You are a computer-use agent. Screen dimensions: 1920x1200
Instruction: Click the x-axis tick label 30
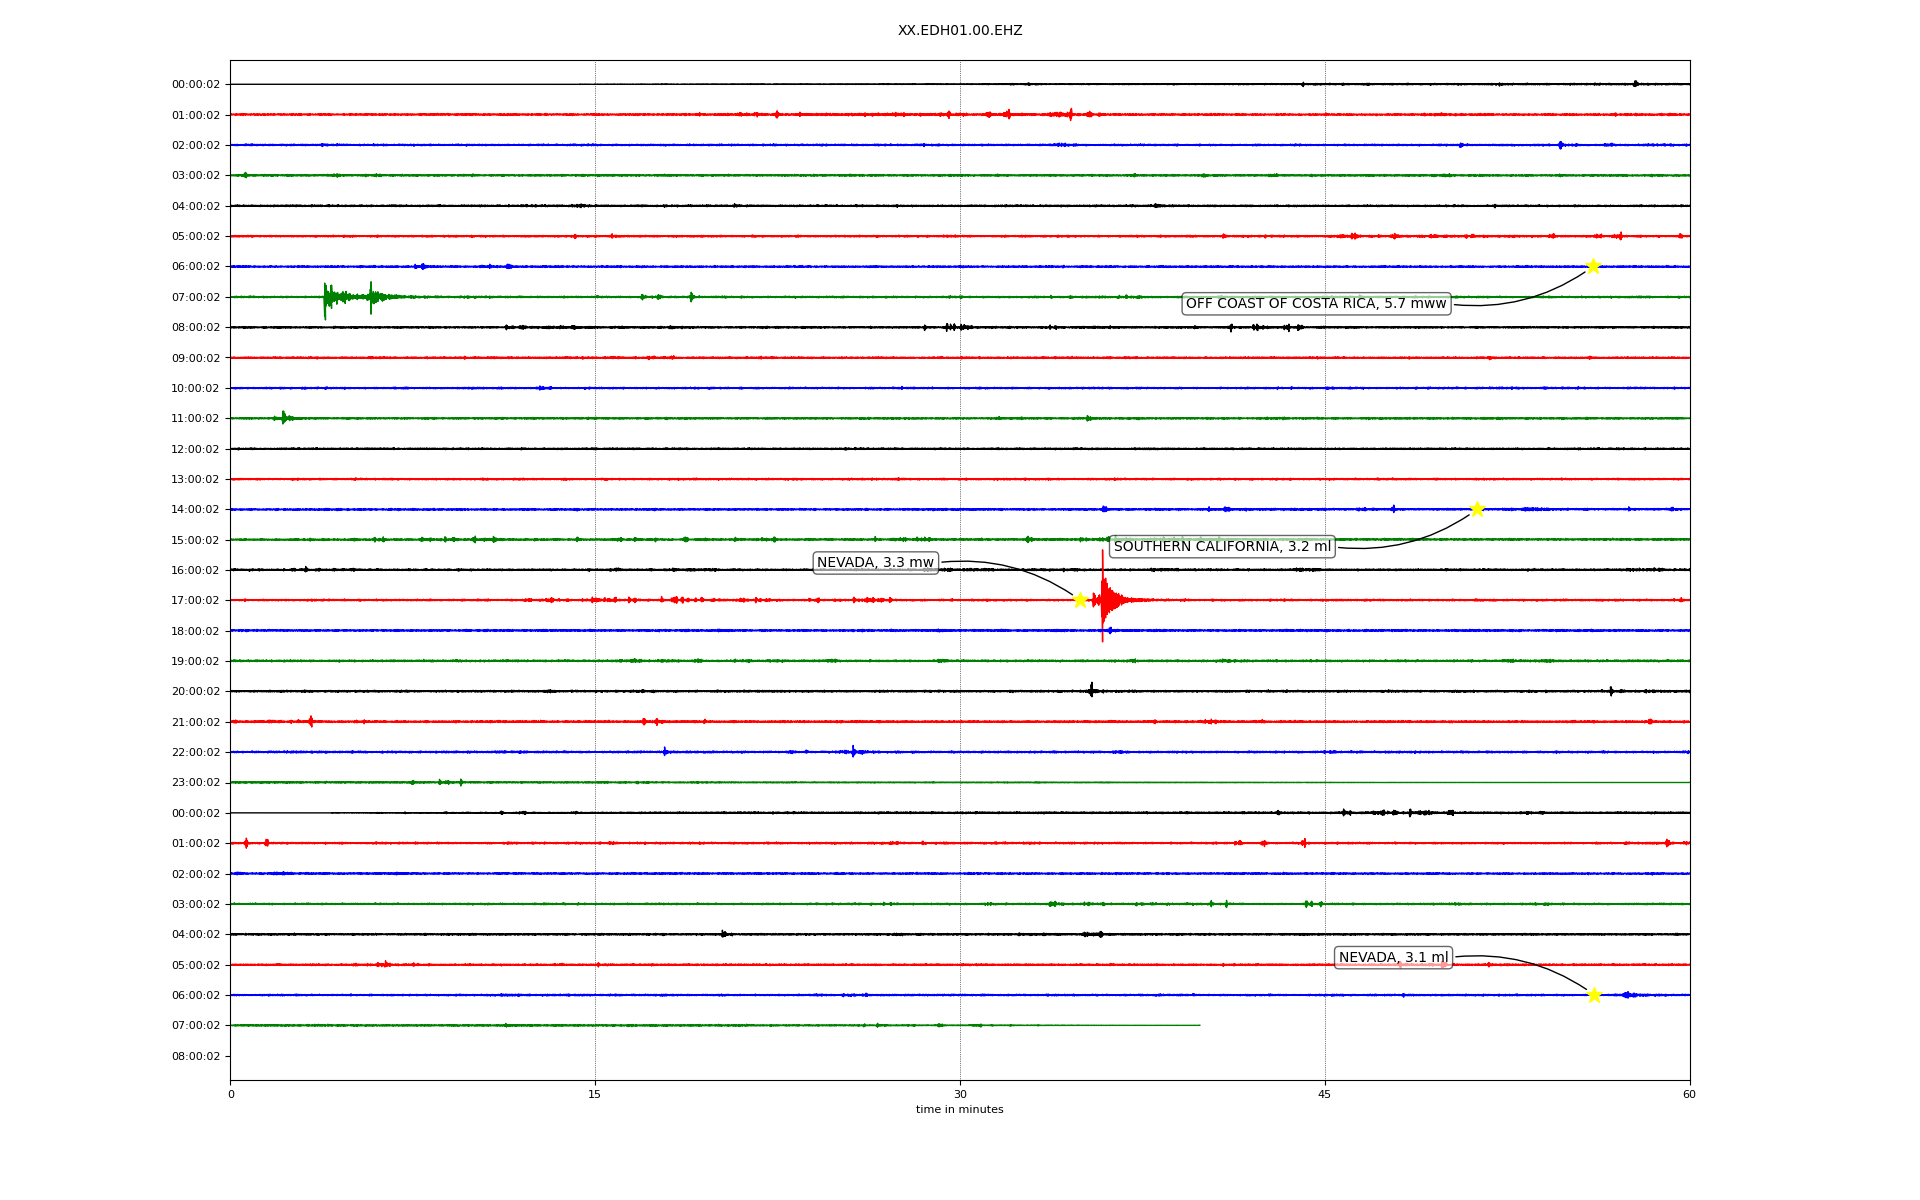click(x=959, y=1094)
